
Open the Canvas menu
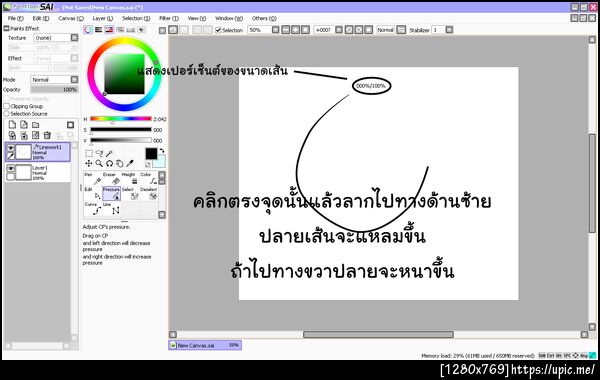click(71, 18)
